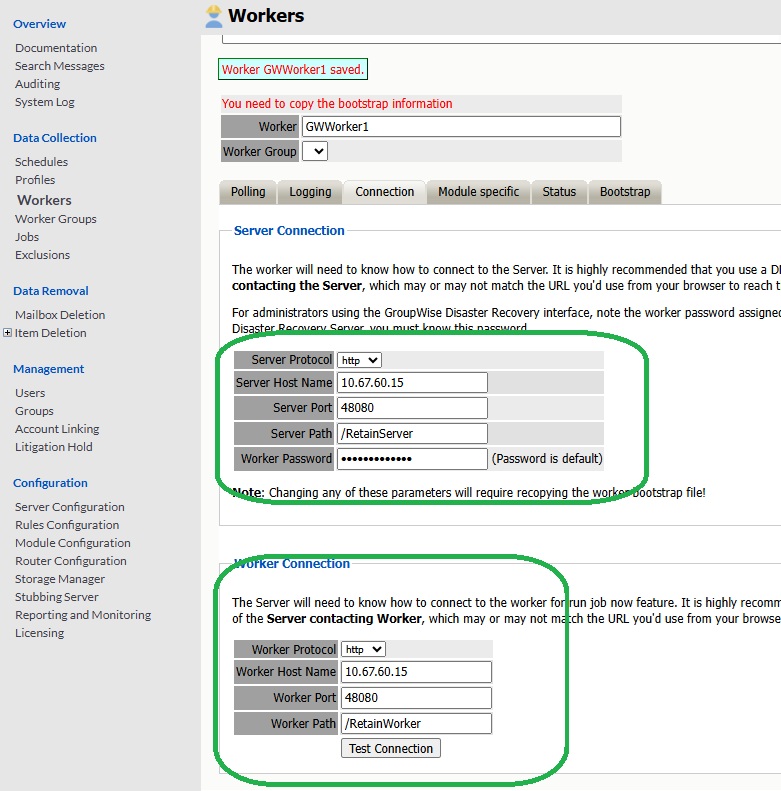Open the Module specific tab
Screen dimensions: 781x791
click(478, 192)
